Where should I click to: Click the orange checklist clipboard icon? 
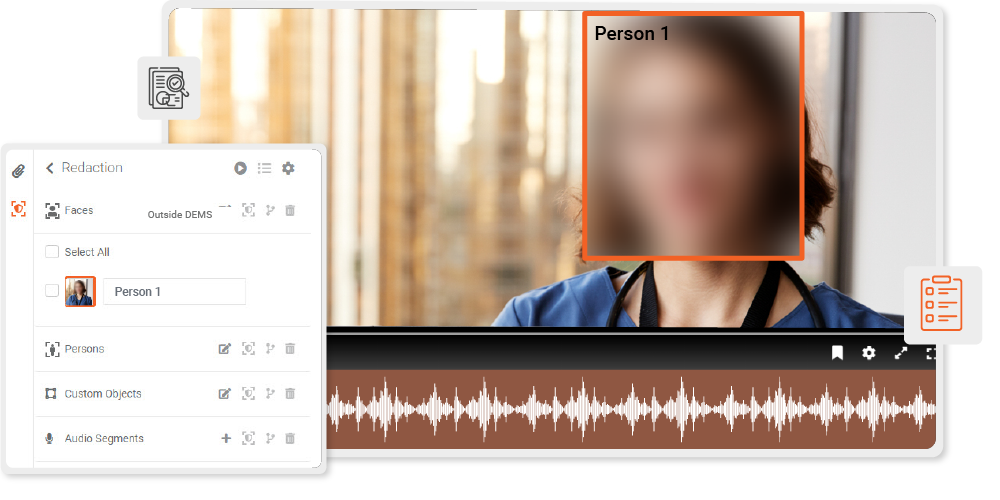click(x=942, y=304)
